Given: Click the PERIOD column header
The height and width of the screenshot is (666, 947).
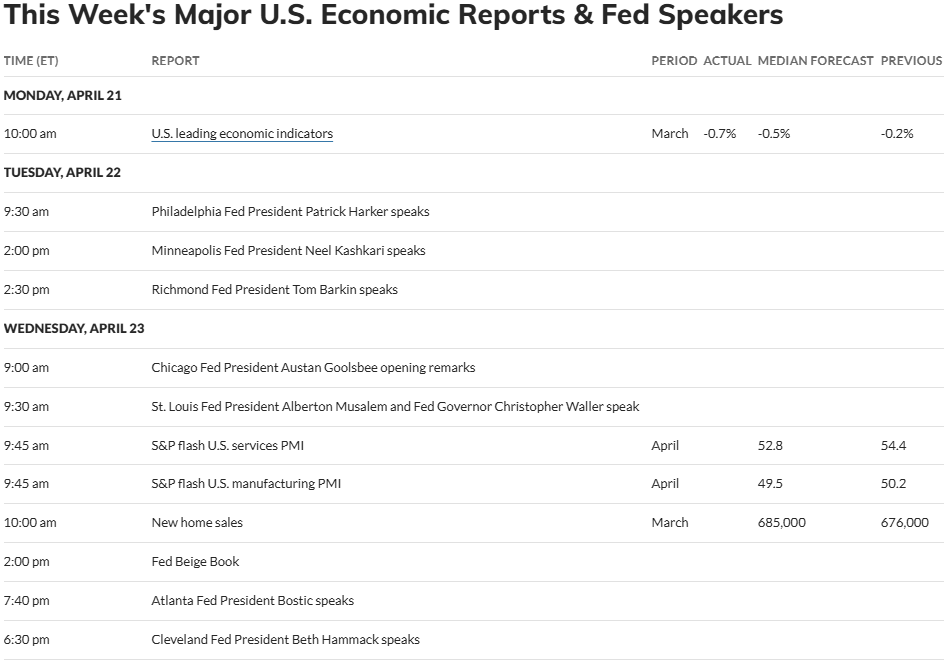Looking at the screenshot, I should (674, 61).
